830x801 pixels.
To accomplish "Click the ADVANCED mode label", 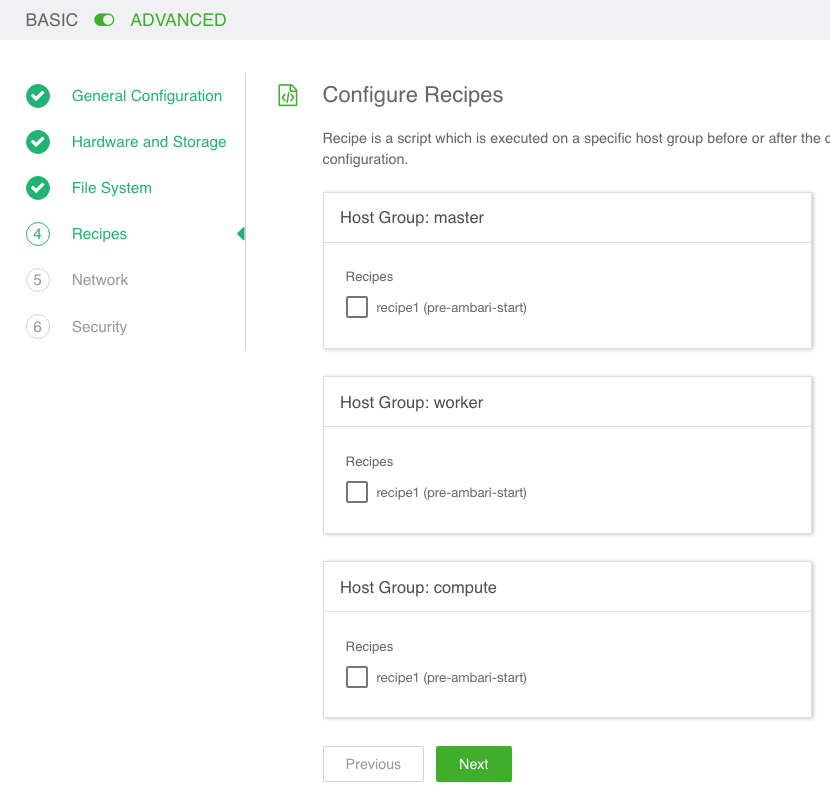I will 178,20.
